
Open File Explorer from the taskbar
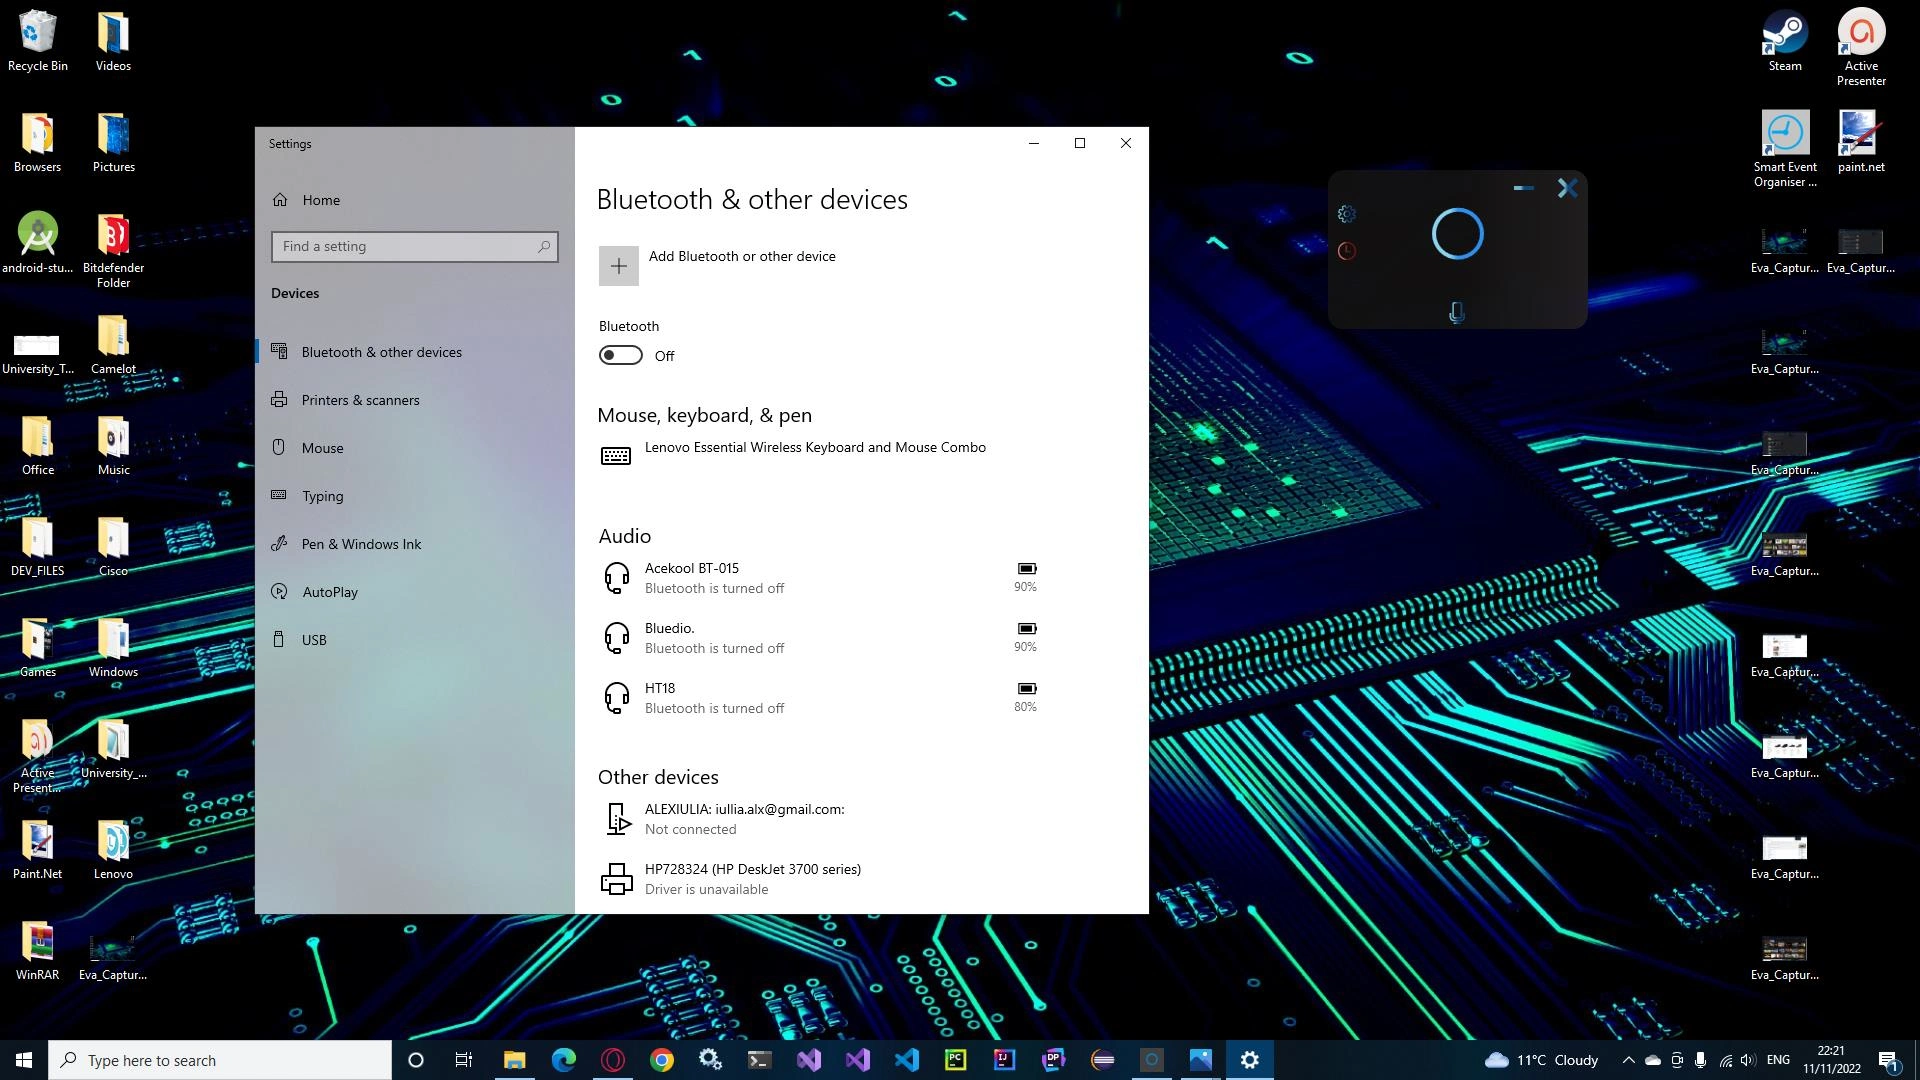514,1060
